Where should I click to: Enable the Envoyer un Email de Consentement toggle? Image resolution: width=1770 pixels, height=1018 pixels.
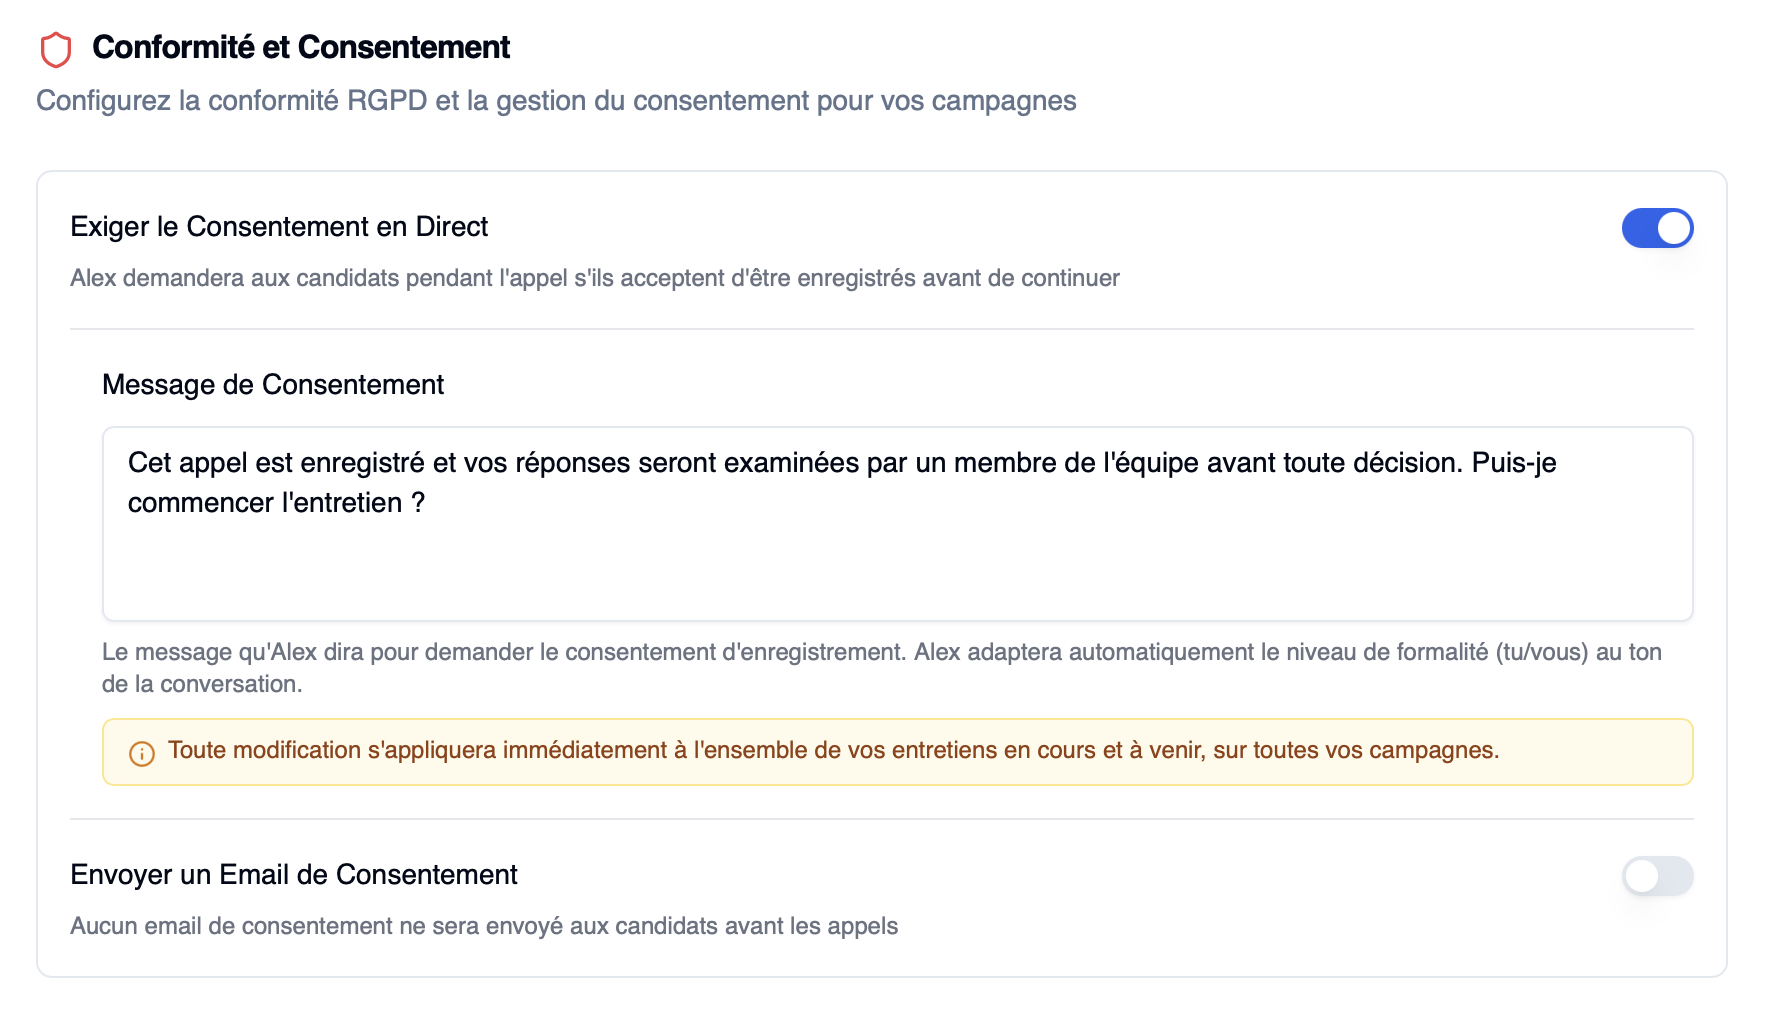click(x=1657, y=876)
